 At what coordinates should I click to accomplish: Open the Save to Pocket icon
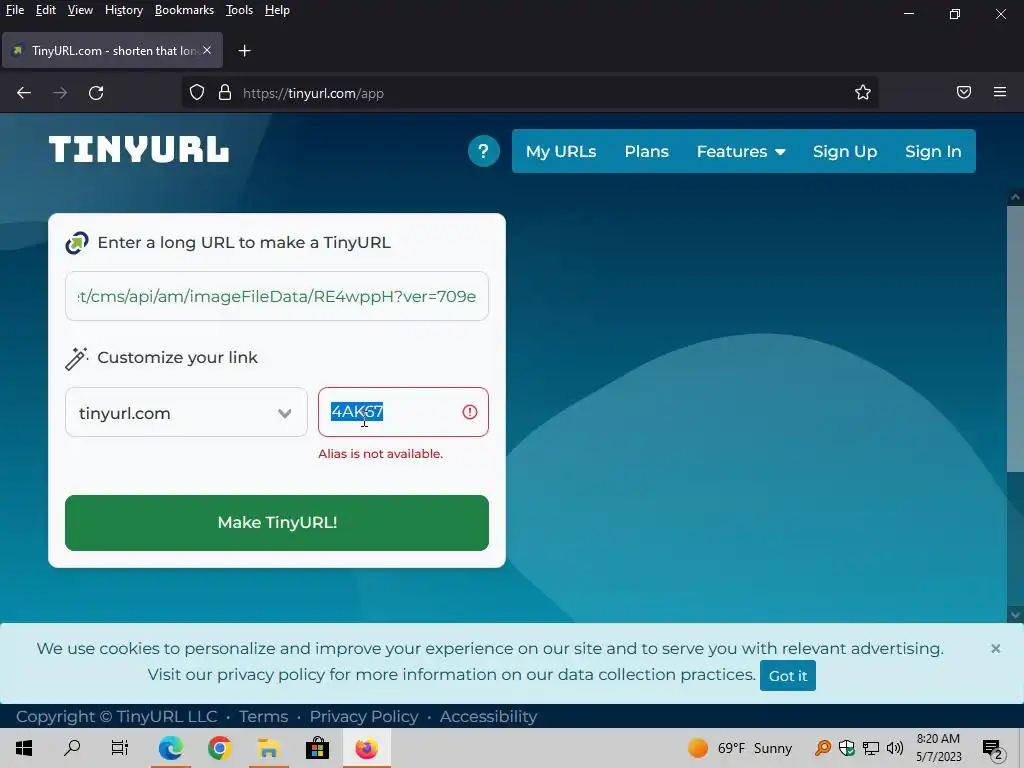coord(964,92)
